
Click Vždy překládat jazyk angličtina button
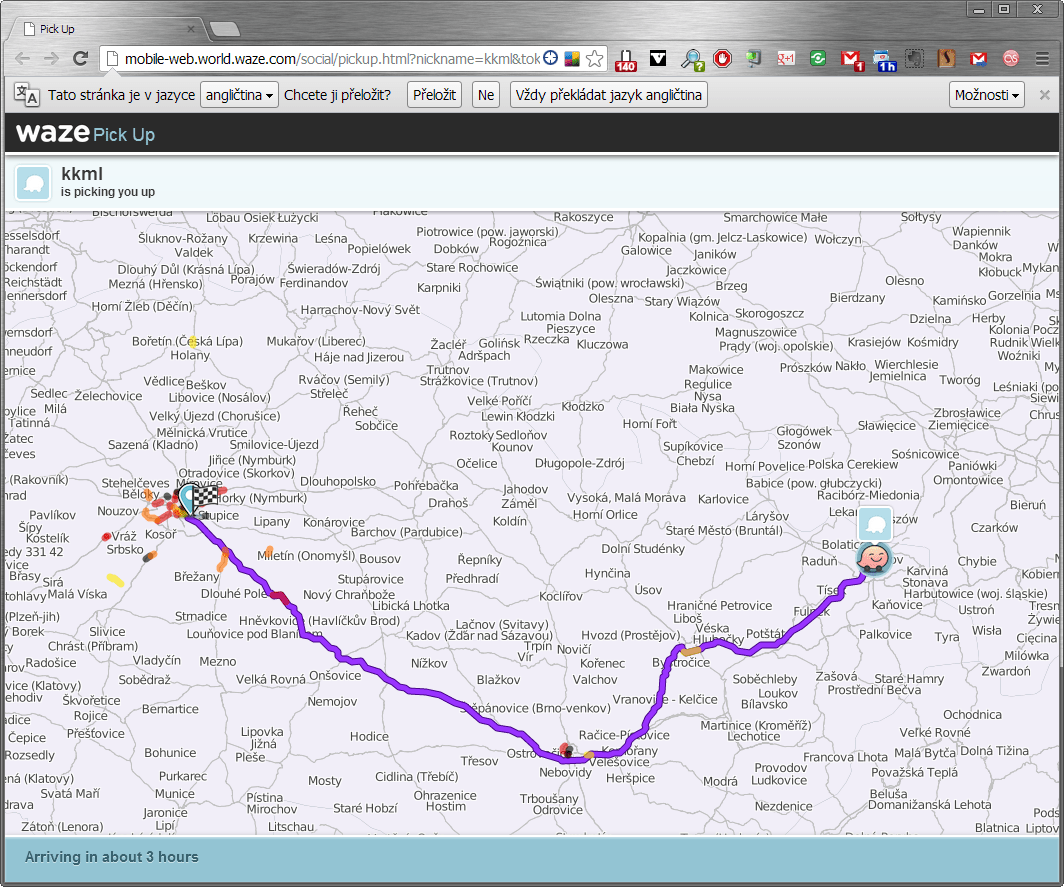609,95
